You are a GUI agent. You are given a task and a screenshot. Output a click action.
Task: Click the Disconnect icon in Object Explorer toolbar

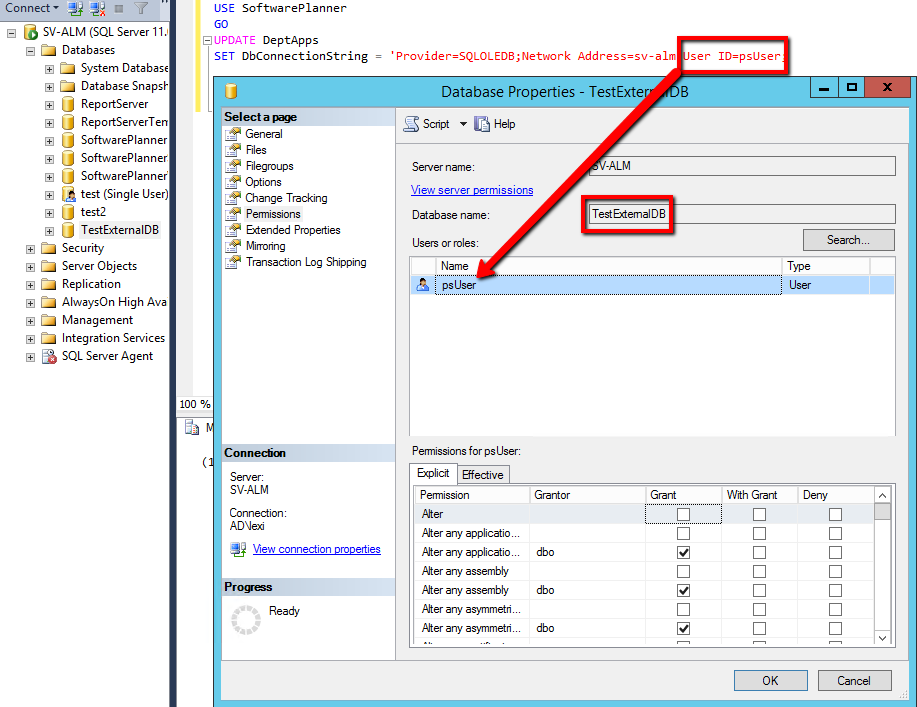click(99, 9)
